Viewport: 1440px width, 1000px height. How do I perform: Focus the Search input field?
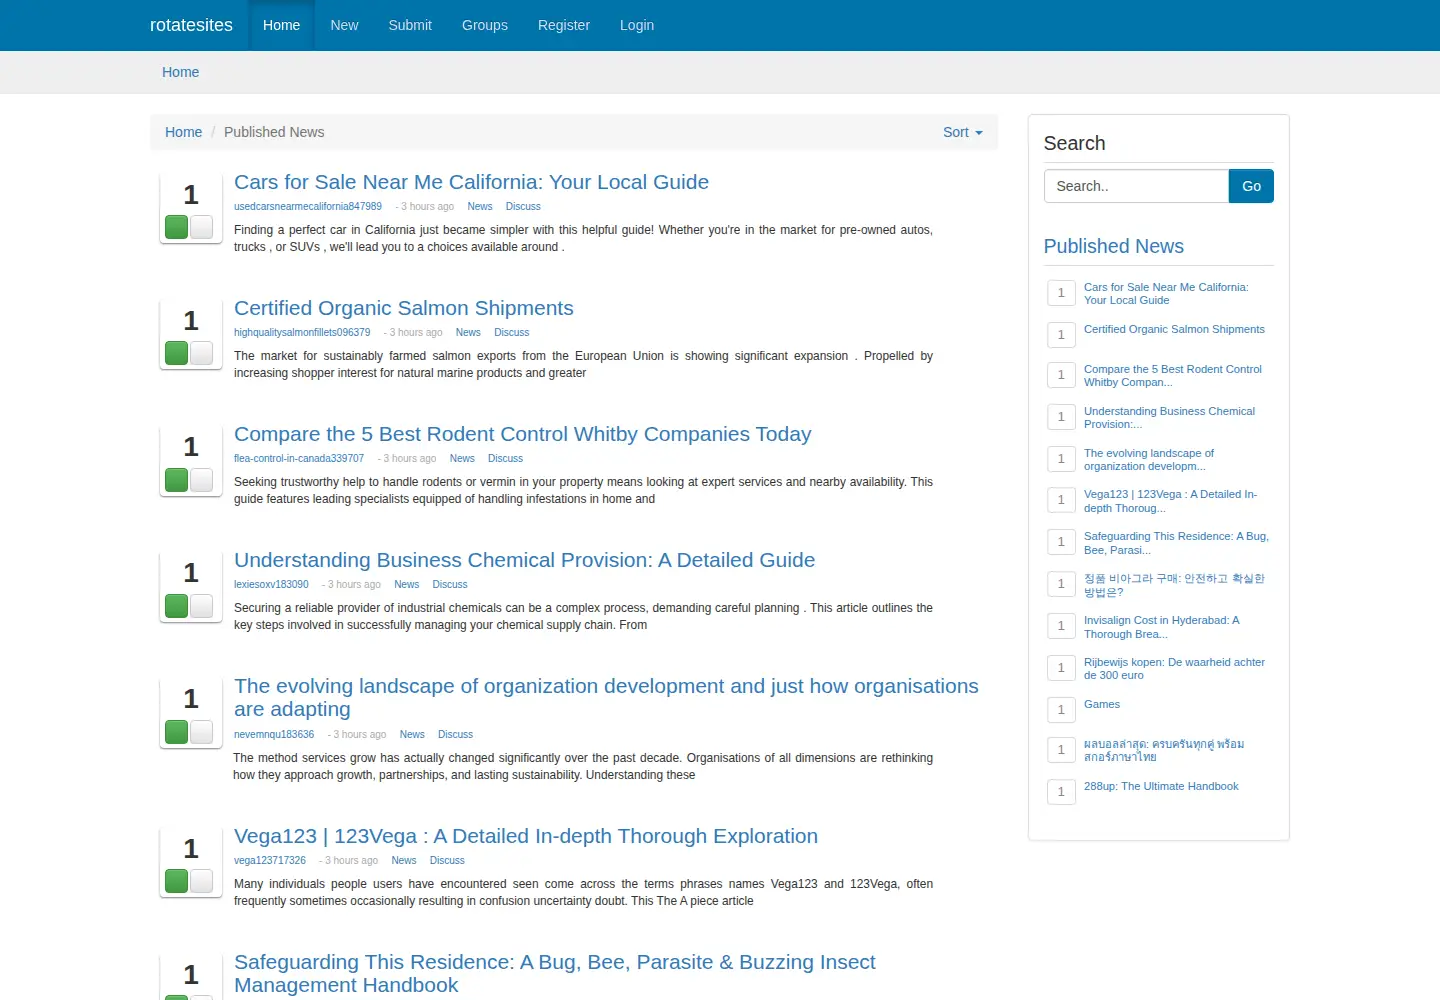click(x=1136, y=186)
